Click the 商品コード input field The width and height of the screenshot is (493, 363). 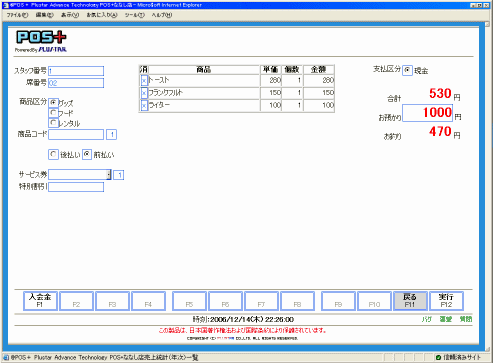pos(76,134)
